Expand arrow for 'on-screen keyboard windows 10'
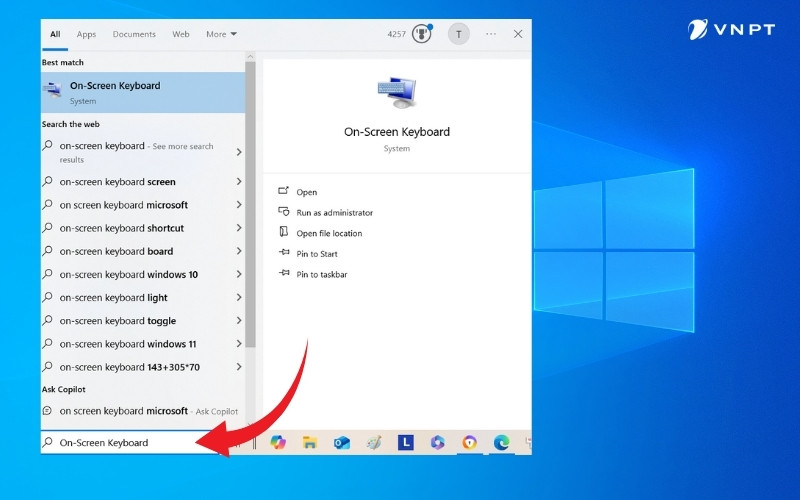The width and height of the screenshot is (800, 500). (239, 275)
